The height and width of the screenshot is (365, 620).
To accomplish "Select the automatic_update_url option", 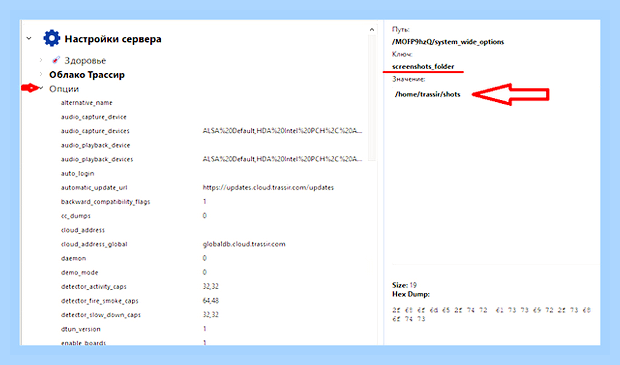I will pos(94,187).
